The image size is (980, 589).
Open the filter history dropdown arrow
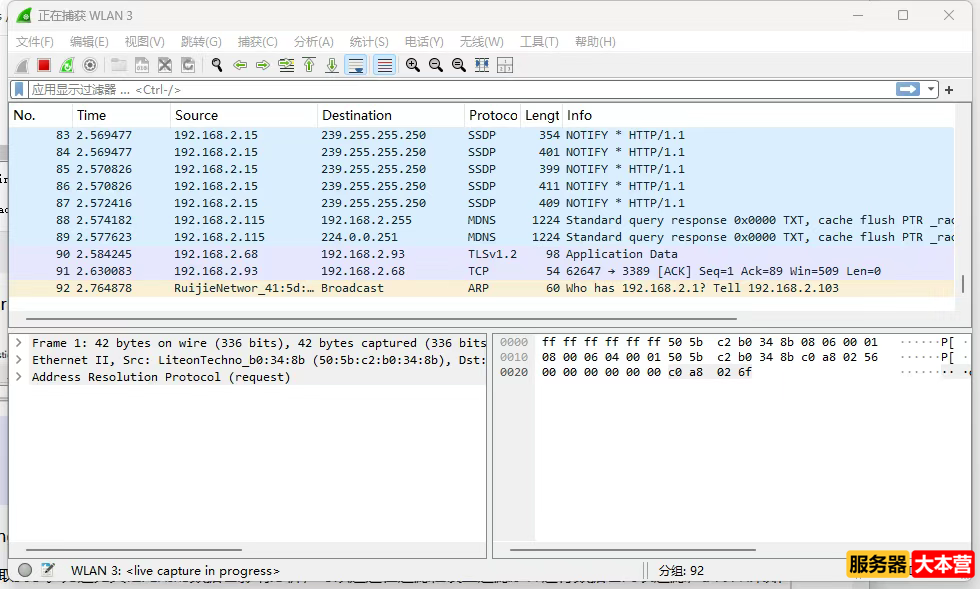coord(932,90)
